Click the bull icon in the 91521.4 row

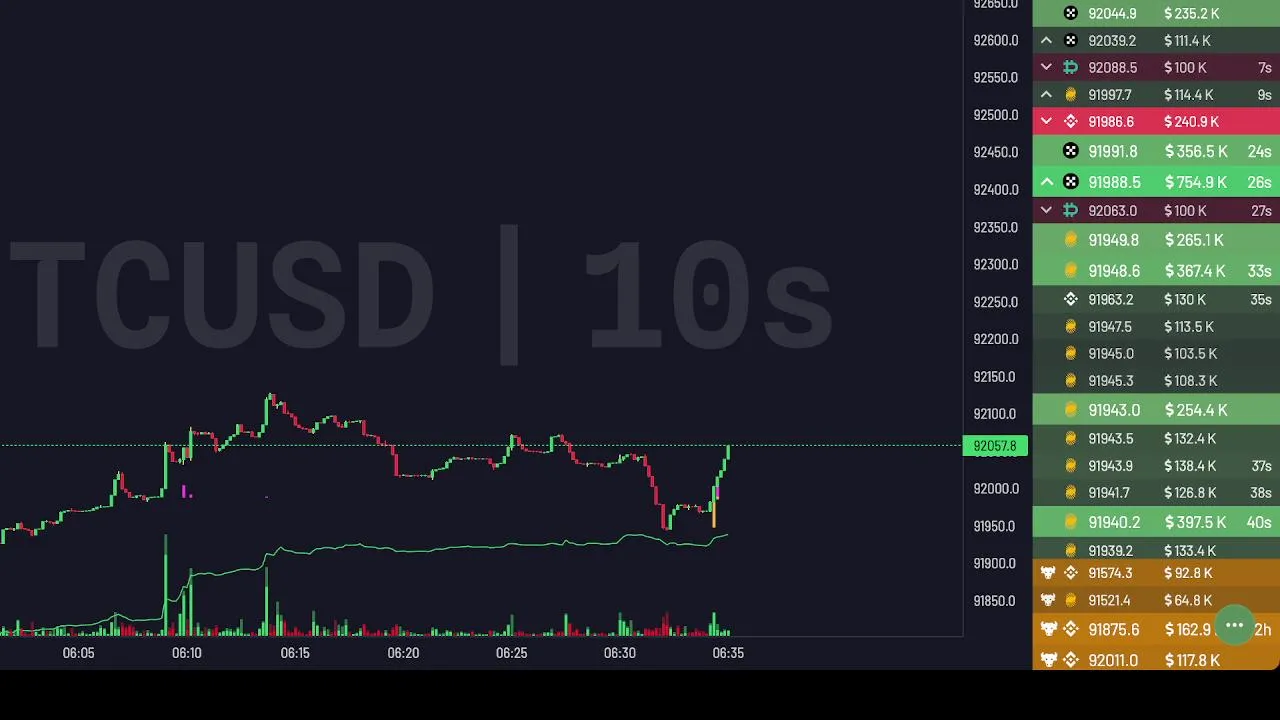(1048, 600)
